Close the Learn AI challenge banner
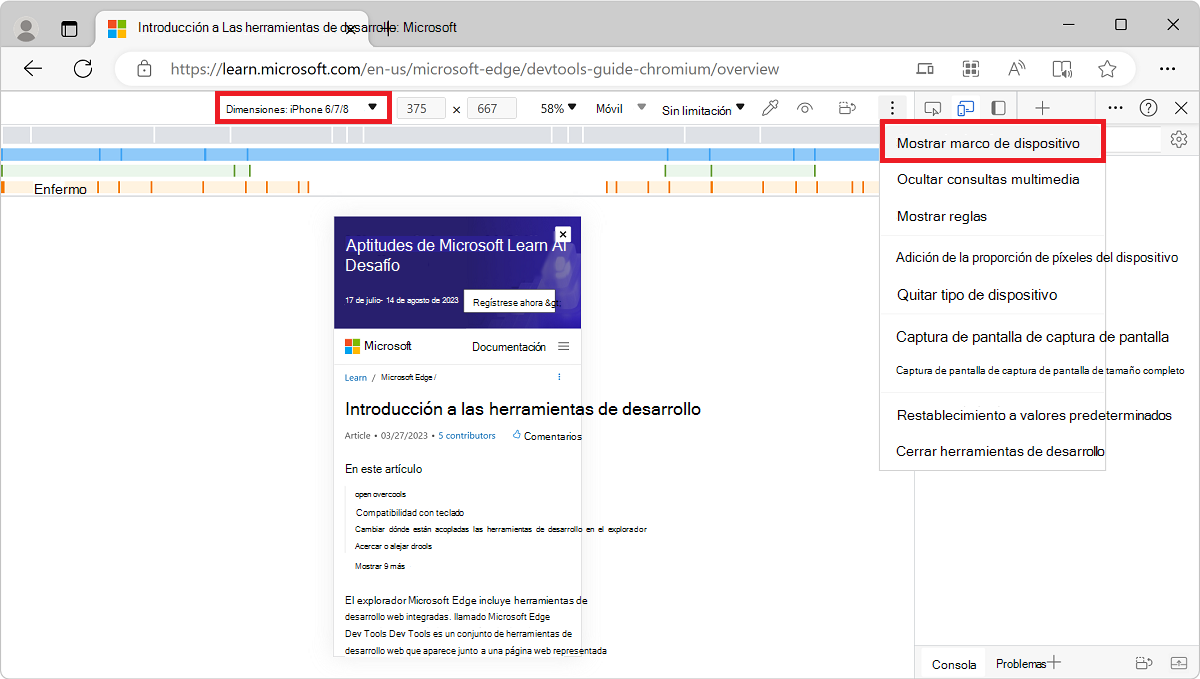Viewport: 1200px width, 679px height. [x=563, y=234]
